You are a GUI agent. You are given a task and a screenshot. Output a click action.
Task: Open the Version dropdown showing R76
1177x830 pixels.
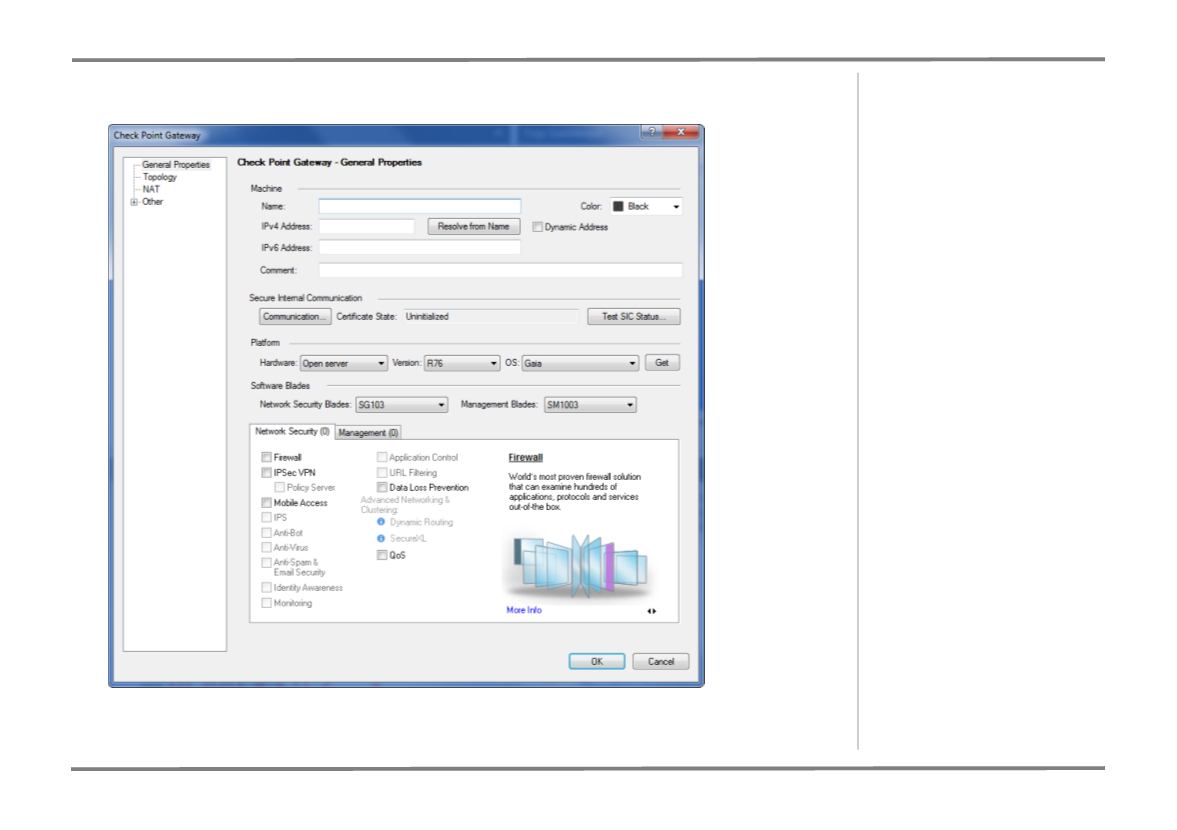pos(462,363)
